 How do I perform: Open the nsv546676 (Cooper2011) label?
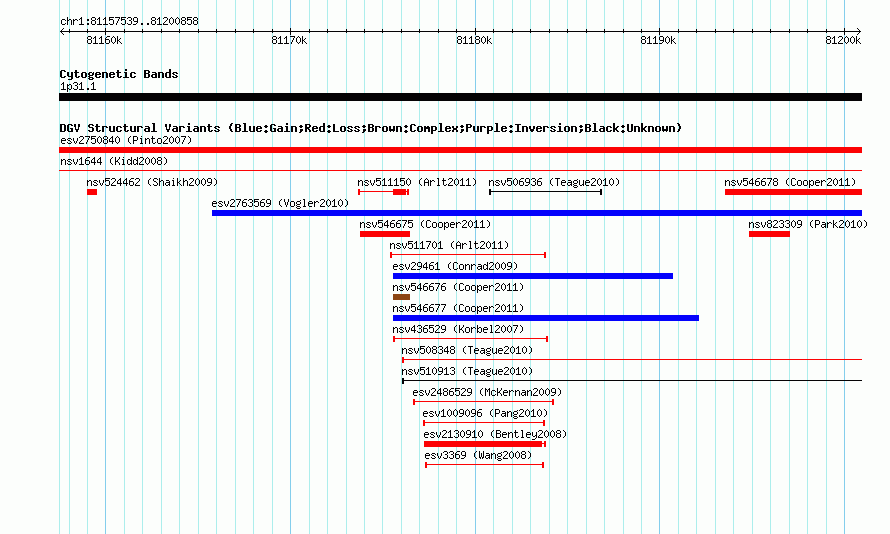pyautogui.click(x=458, y=287)
